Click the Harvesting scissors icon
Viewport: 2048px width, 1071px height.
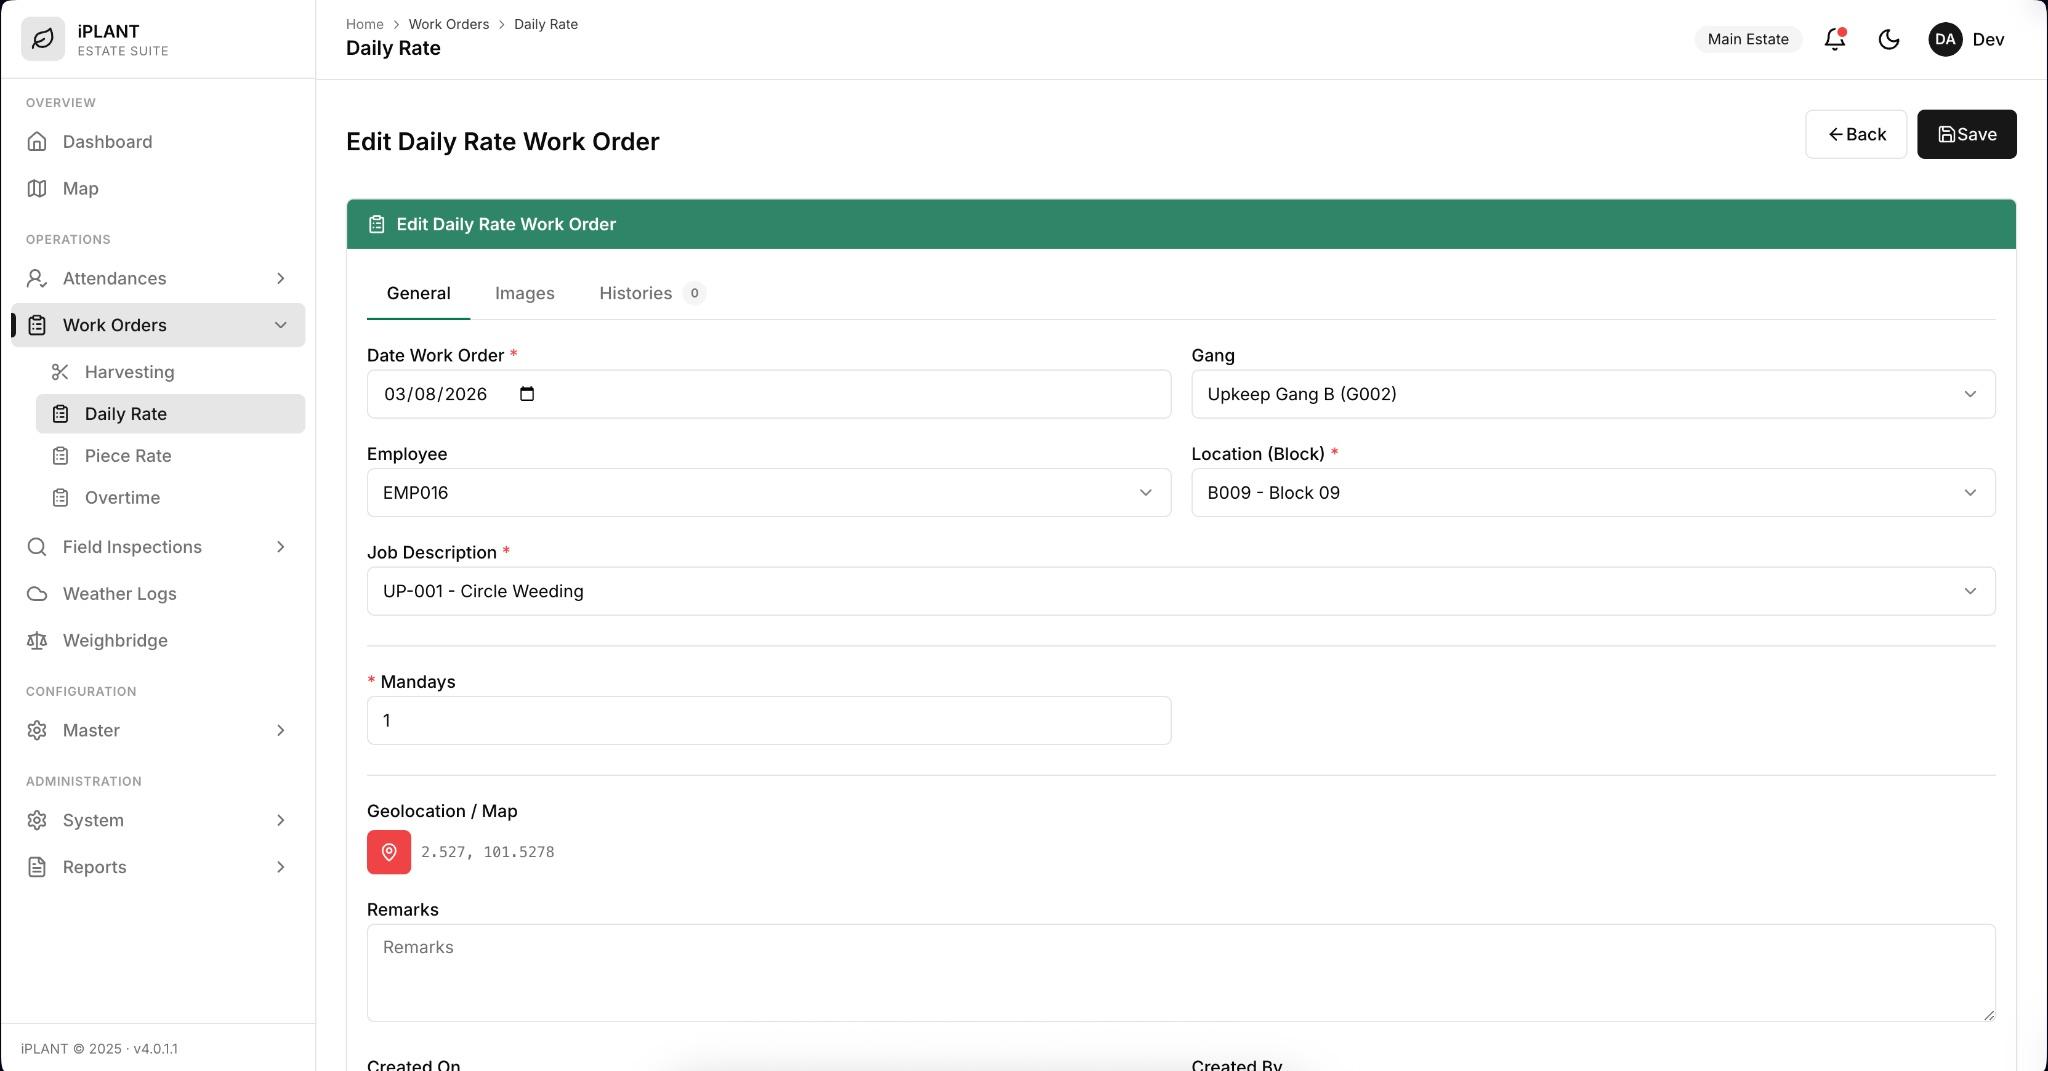point(60,372)
